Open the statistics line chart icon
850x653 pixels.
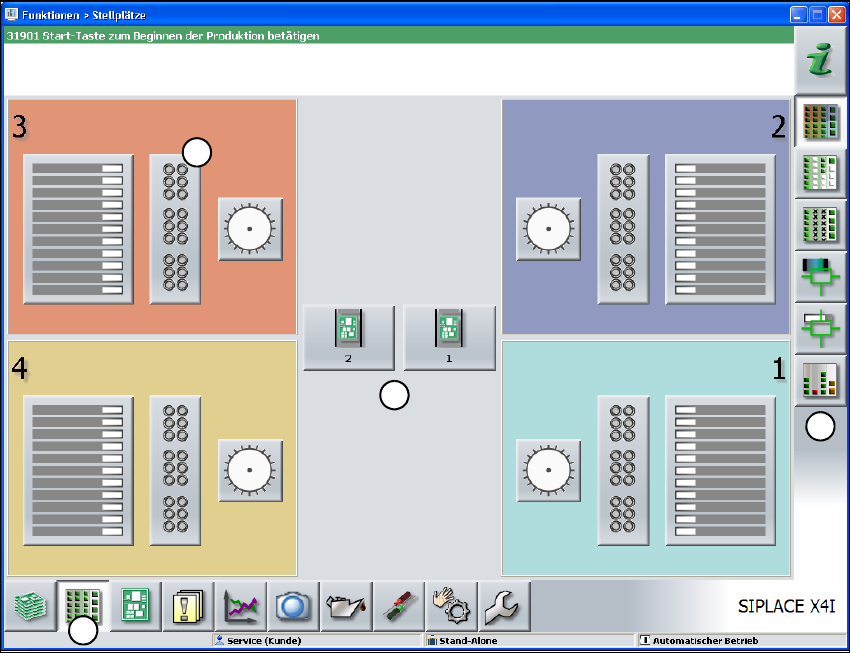[241, 606]
